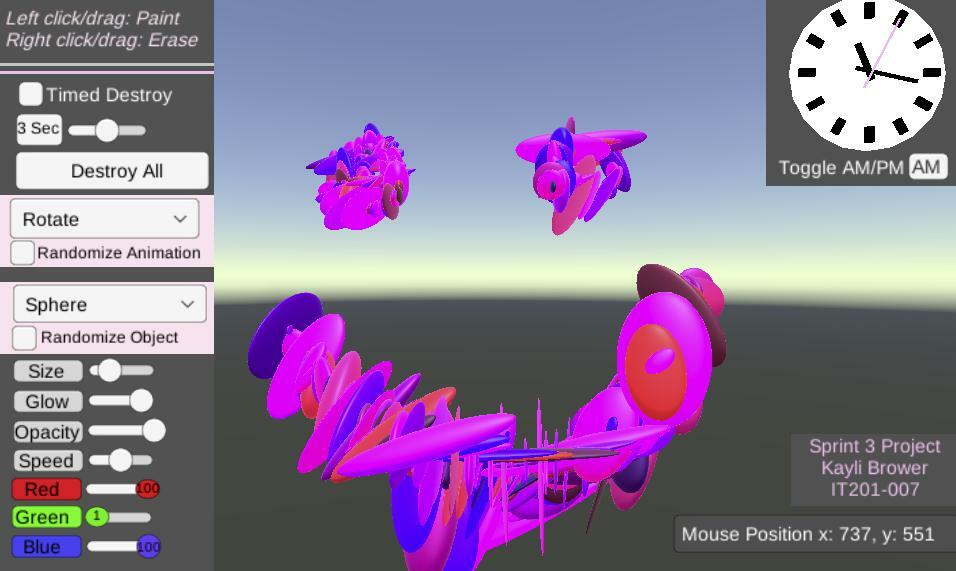This screenshot has height=571, width=956.
Task: Click the Blue slider handle showing 100
Action: 148,547
